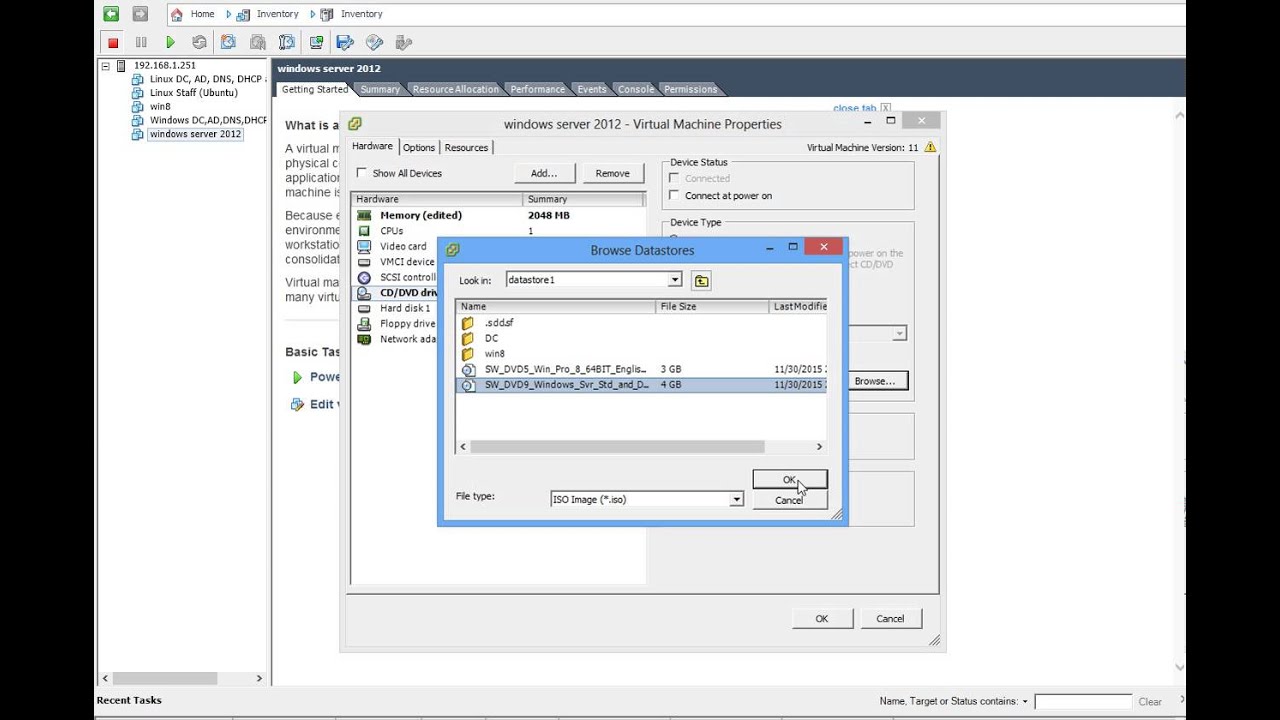Screen dimensions: 1280x720
Task: Click the connect CD/DVD toolbar icon
Action: (375, 42)
